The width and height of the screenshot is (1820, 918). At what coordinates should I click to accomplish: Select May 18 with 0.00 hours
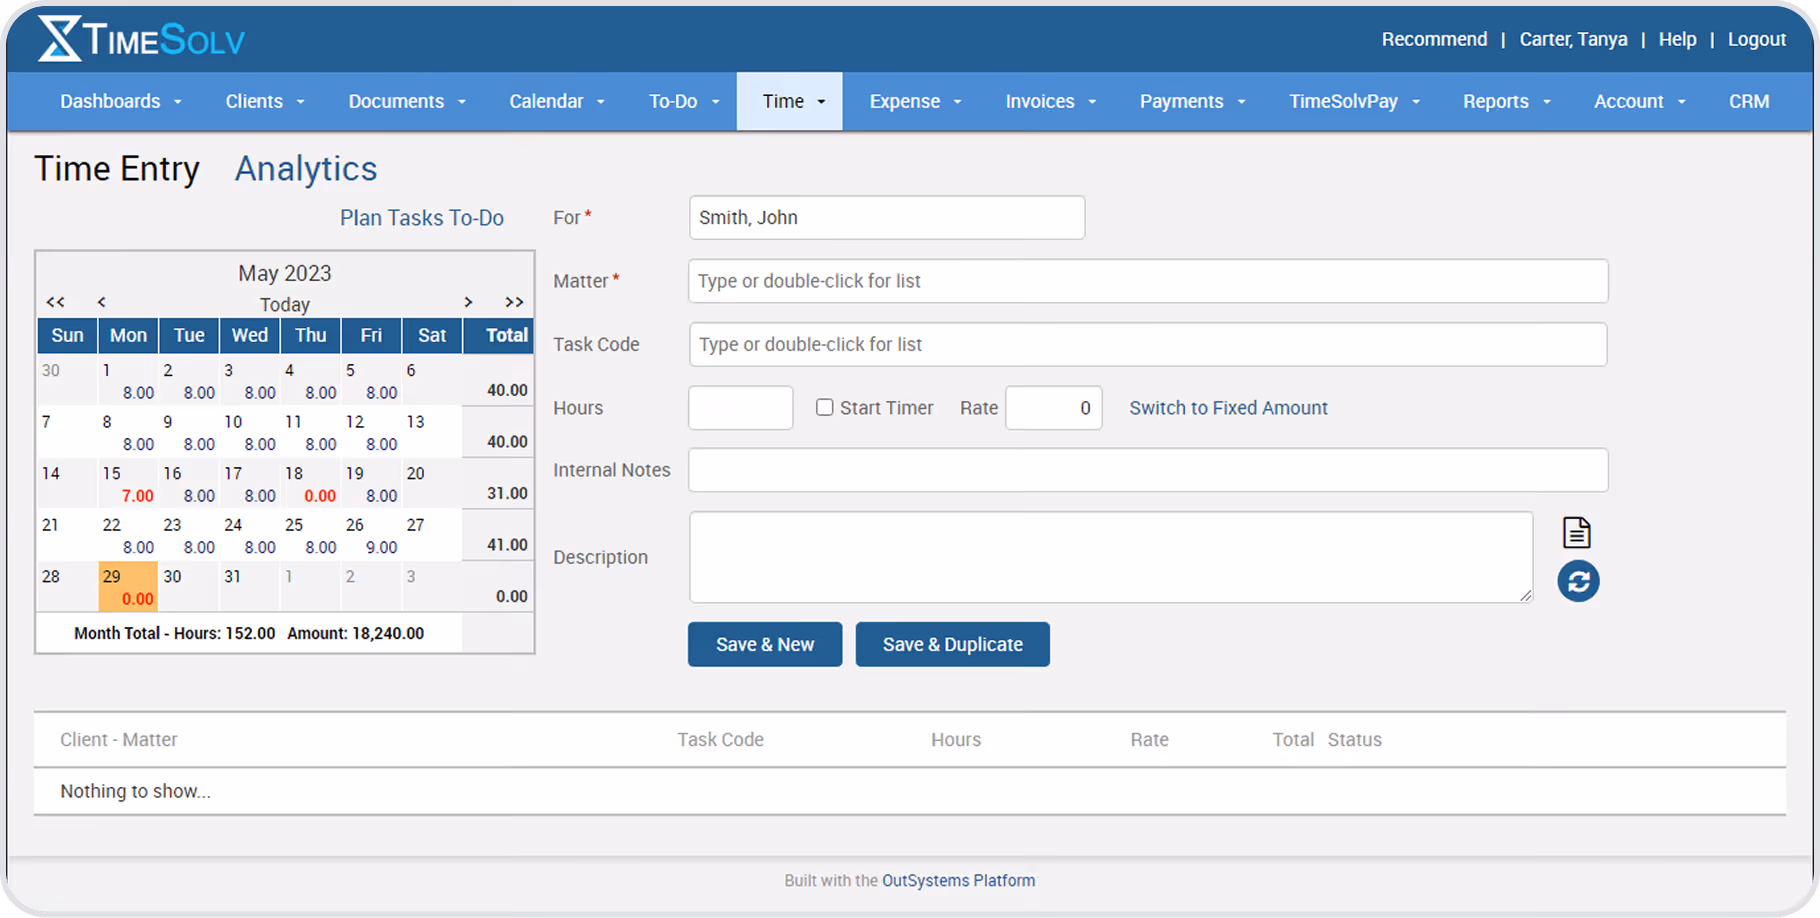pos(310,484)
